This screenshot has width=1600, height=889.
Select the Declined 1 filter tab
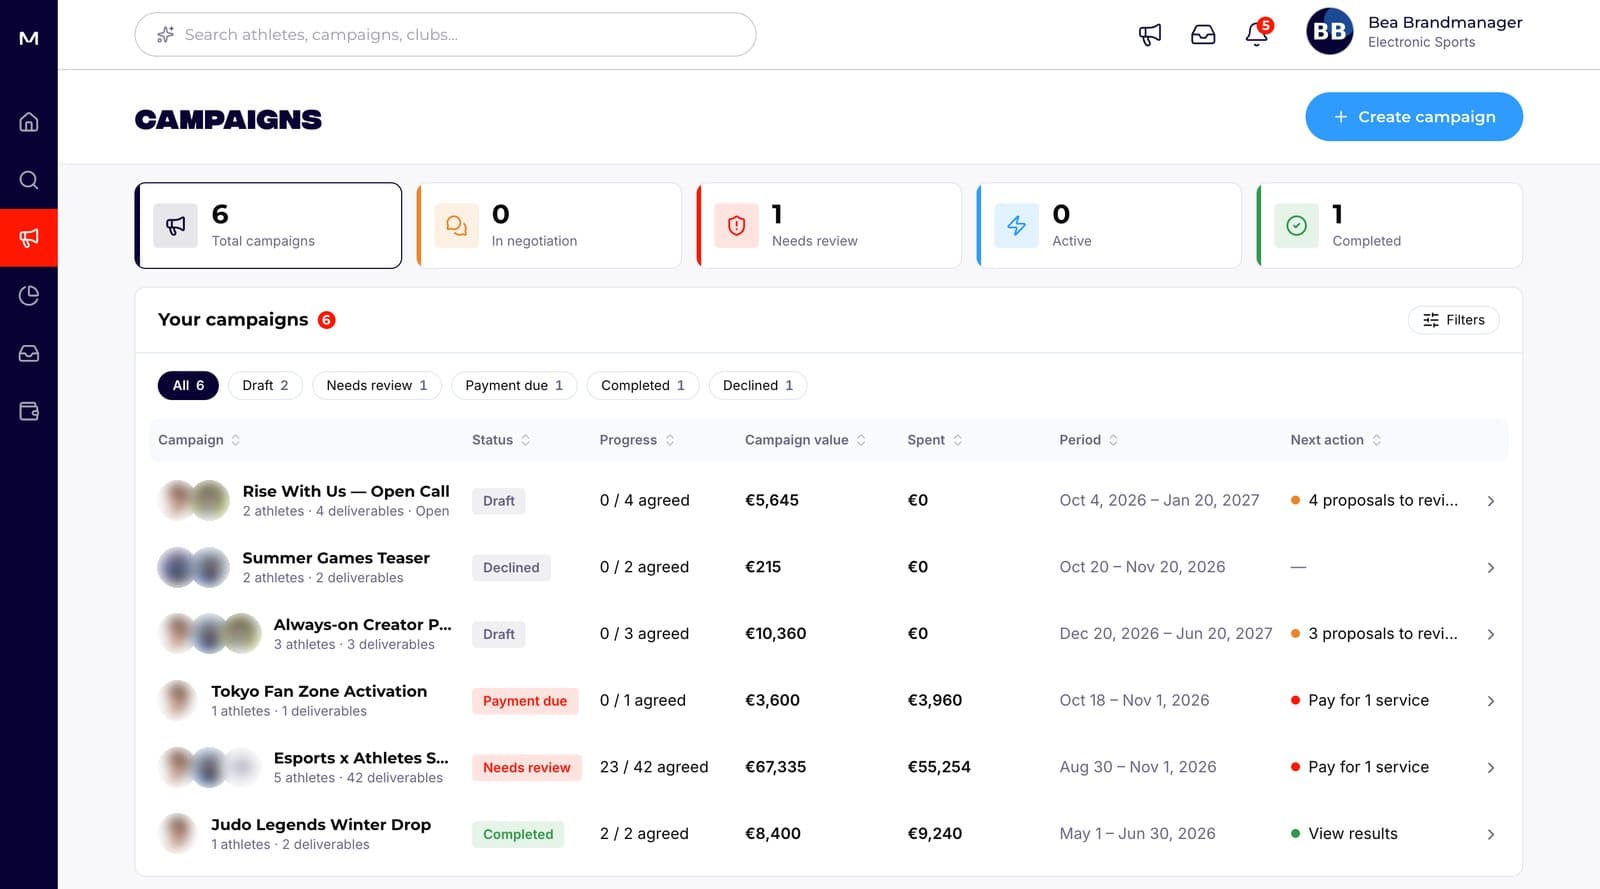tap(758, 385)
